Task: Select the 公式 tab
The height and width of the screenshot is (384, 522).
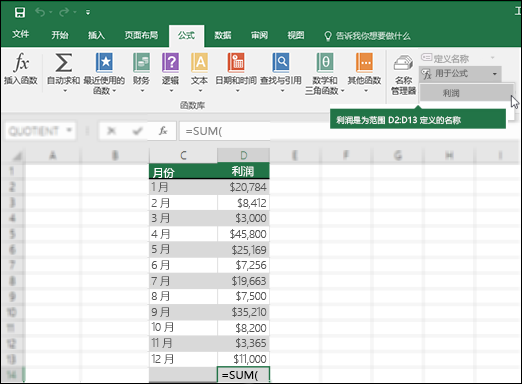Action: 186,35
